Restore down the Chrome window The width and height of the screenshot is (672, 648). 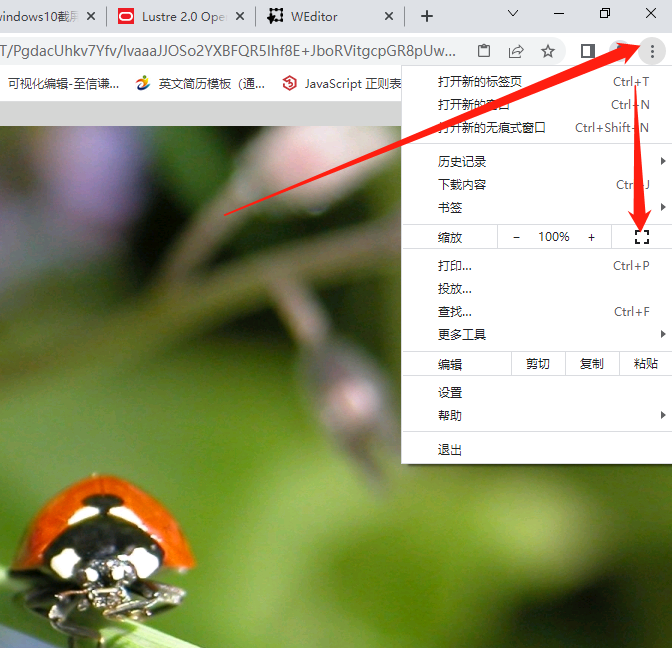coord(605,14)
